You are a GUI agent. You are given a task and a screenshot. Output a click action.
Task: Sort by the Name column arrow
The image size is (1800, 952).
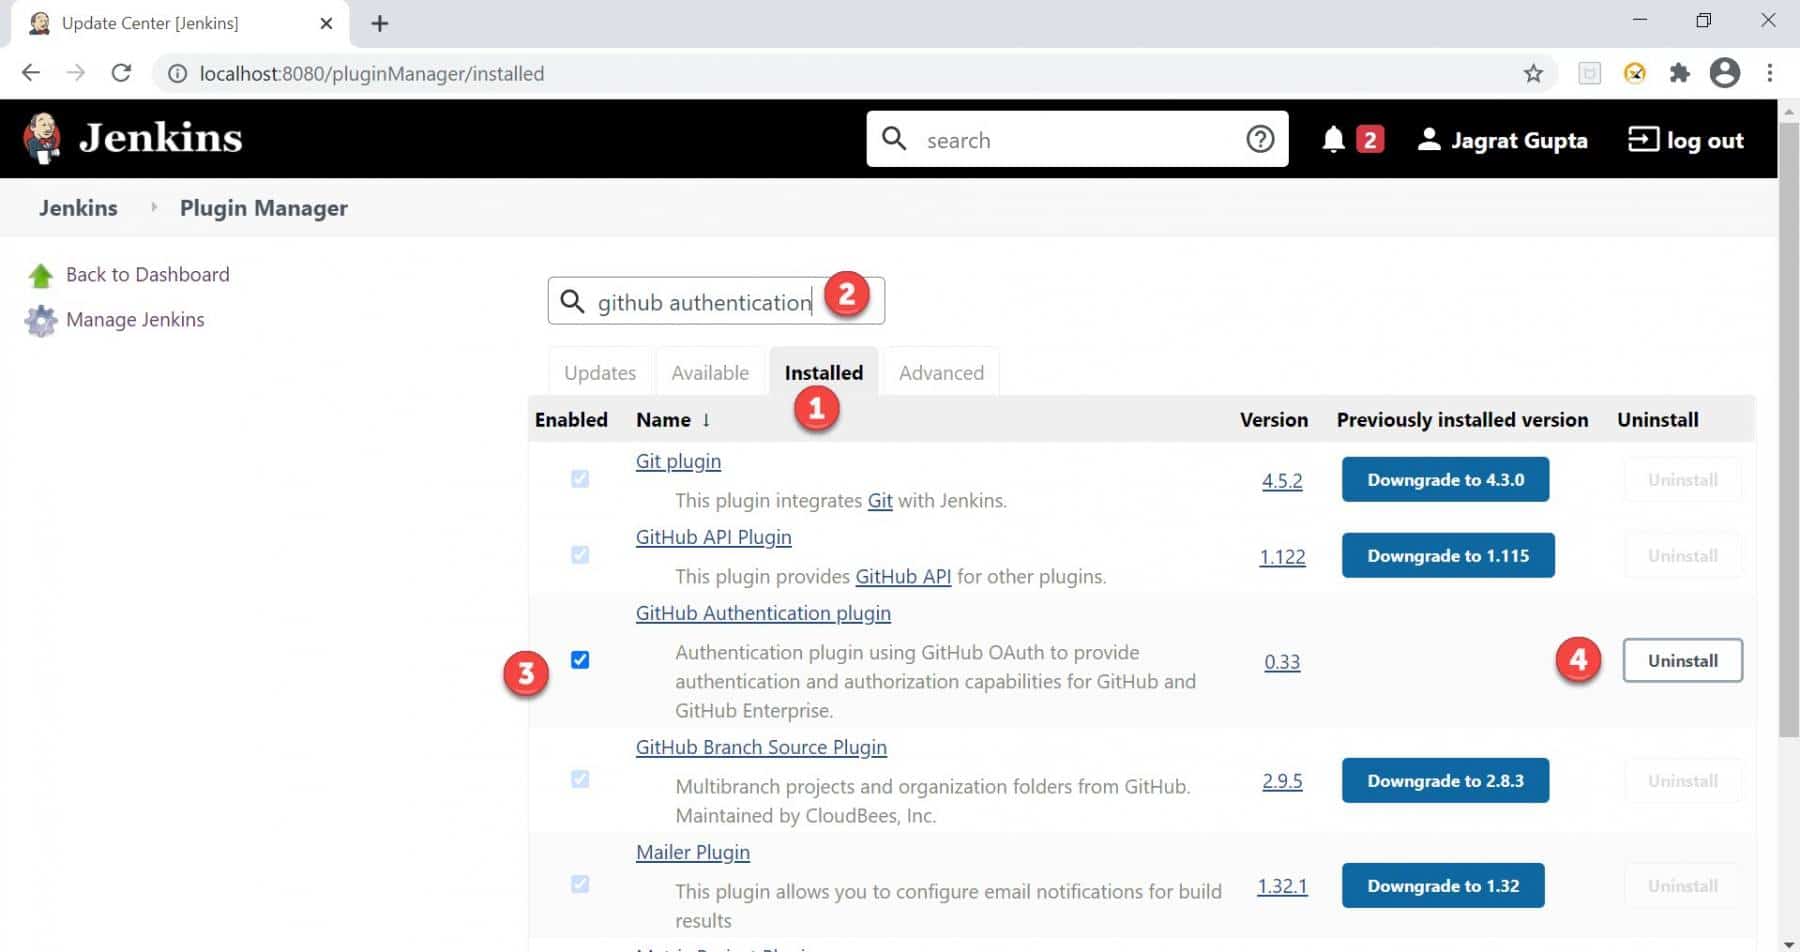(706, 420)
